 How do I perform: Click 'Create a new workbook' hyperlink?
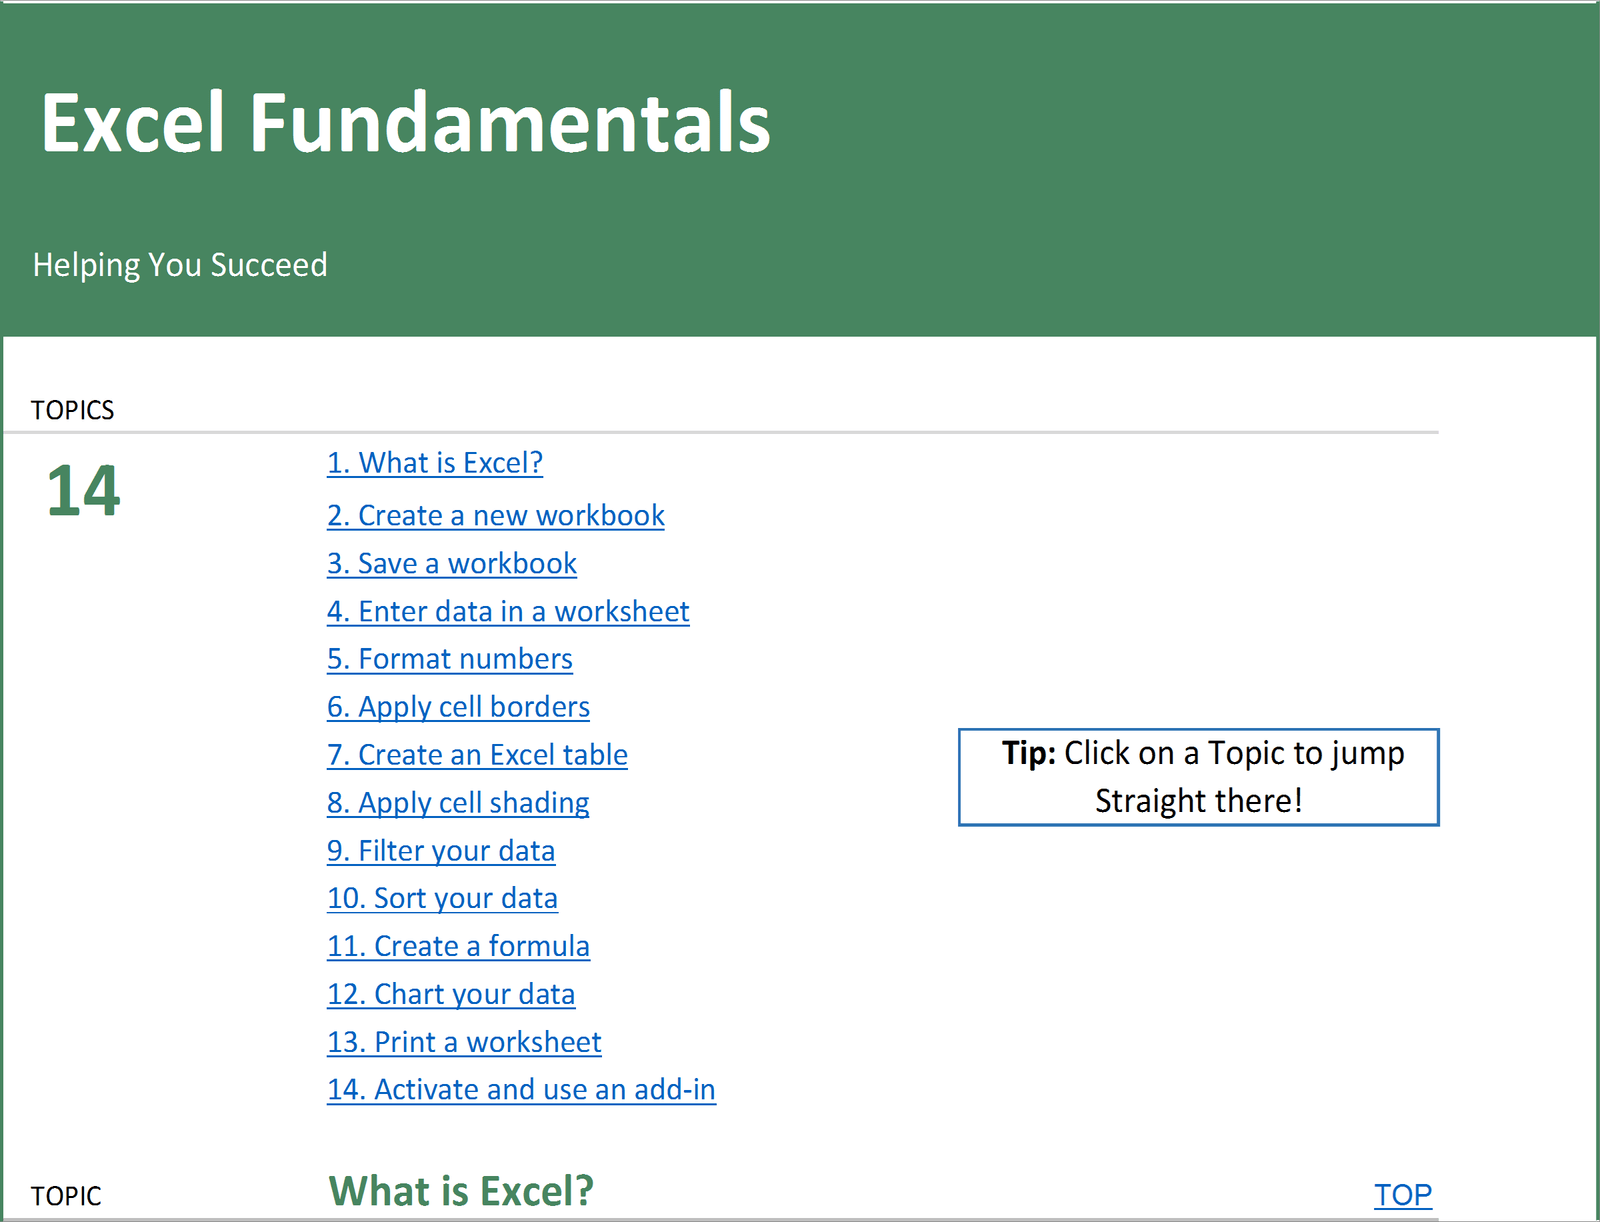point(495,515)
